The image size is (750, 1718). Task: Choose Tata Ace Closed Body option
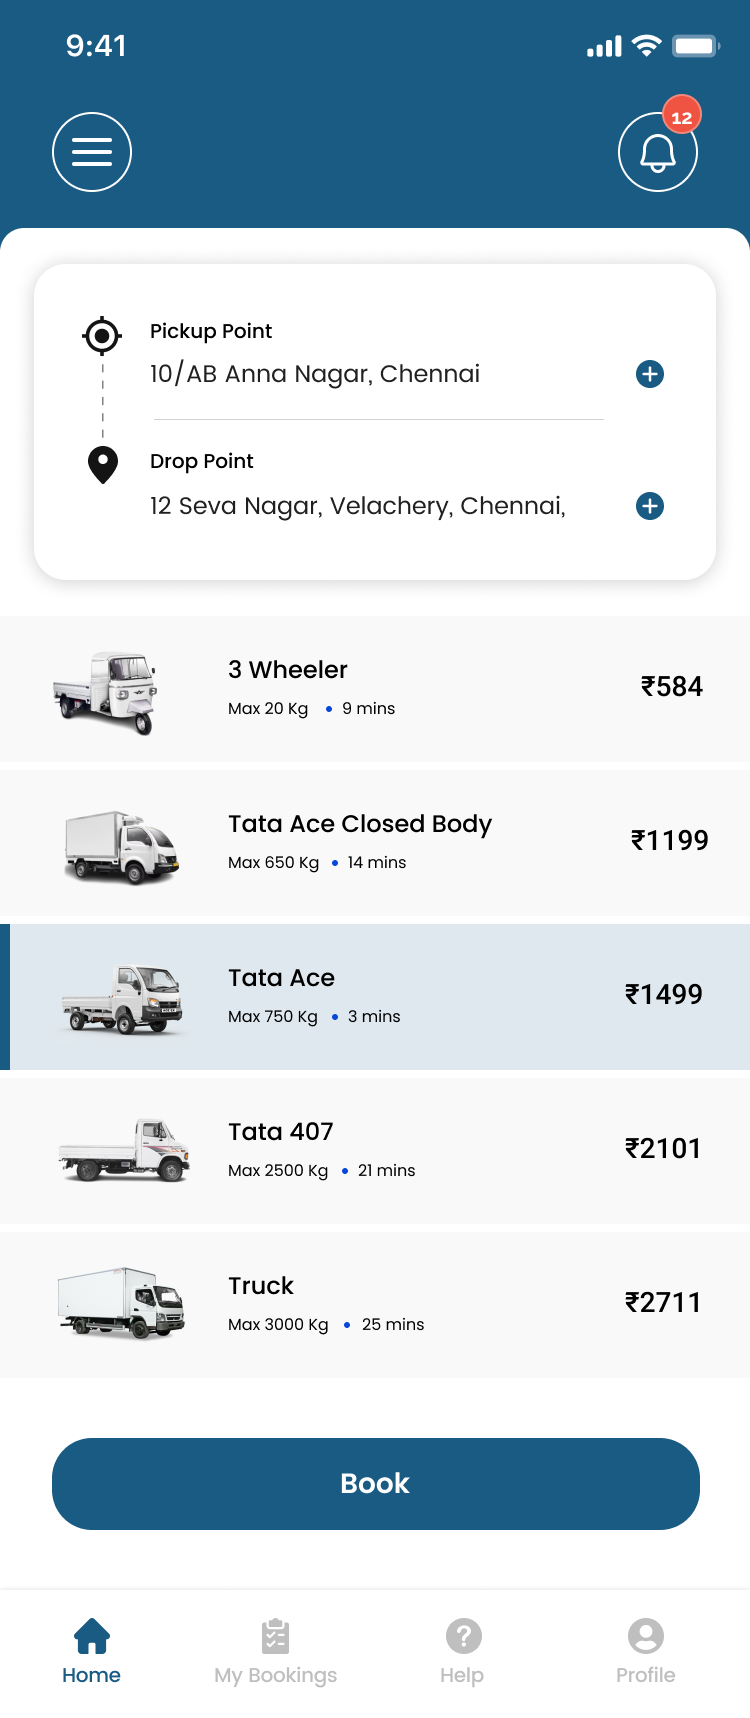pyautogui.click(x=375, y=843)
